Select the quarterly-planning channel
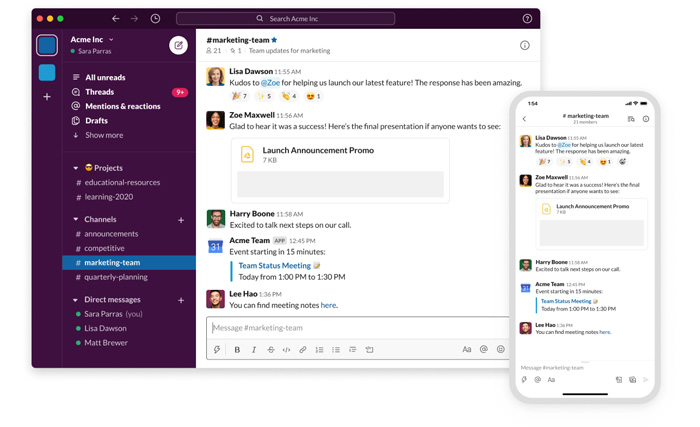Viewport: 700px width, 427px height. [116, 277]
